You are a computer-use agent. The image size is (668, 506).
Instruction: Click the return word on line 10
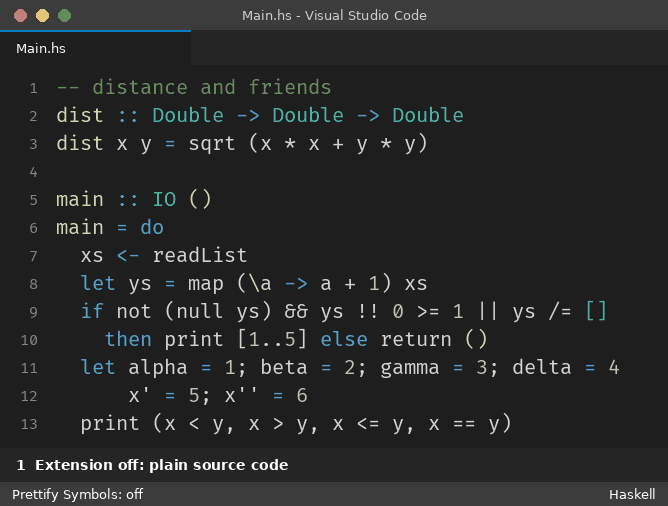(416, 339)
